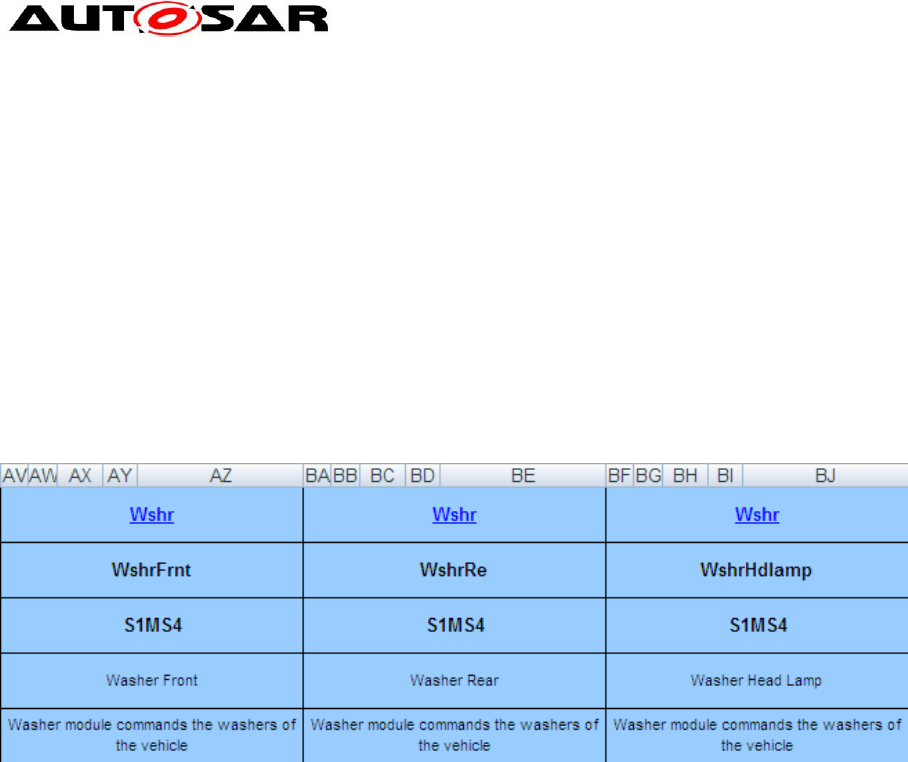The width and height of the screenshot is (908, 762).
Task: Click the WshrFrnt cell
Action: click(152, 570)
